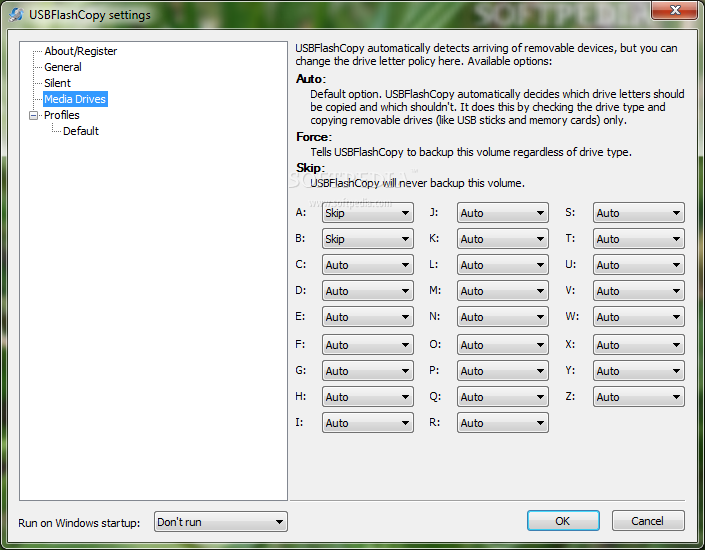Click the bold Force: heading

[x=314, y=137]
